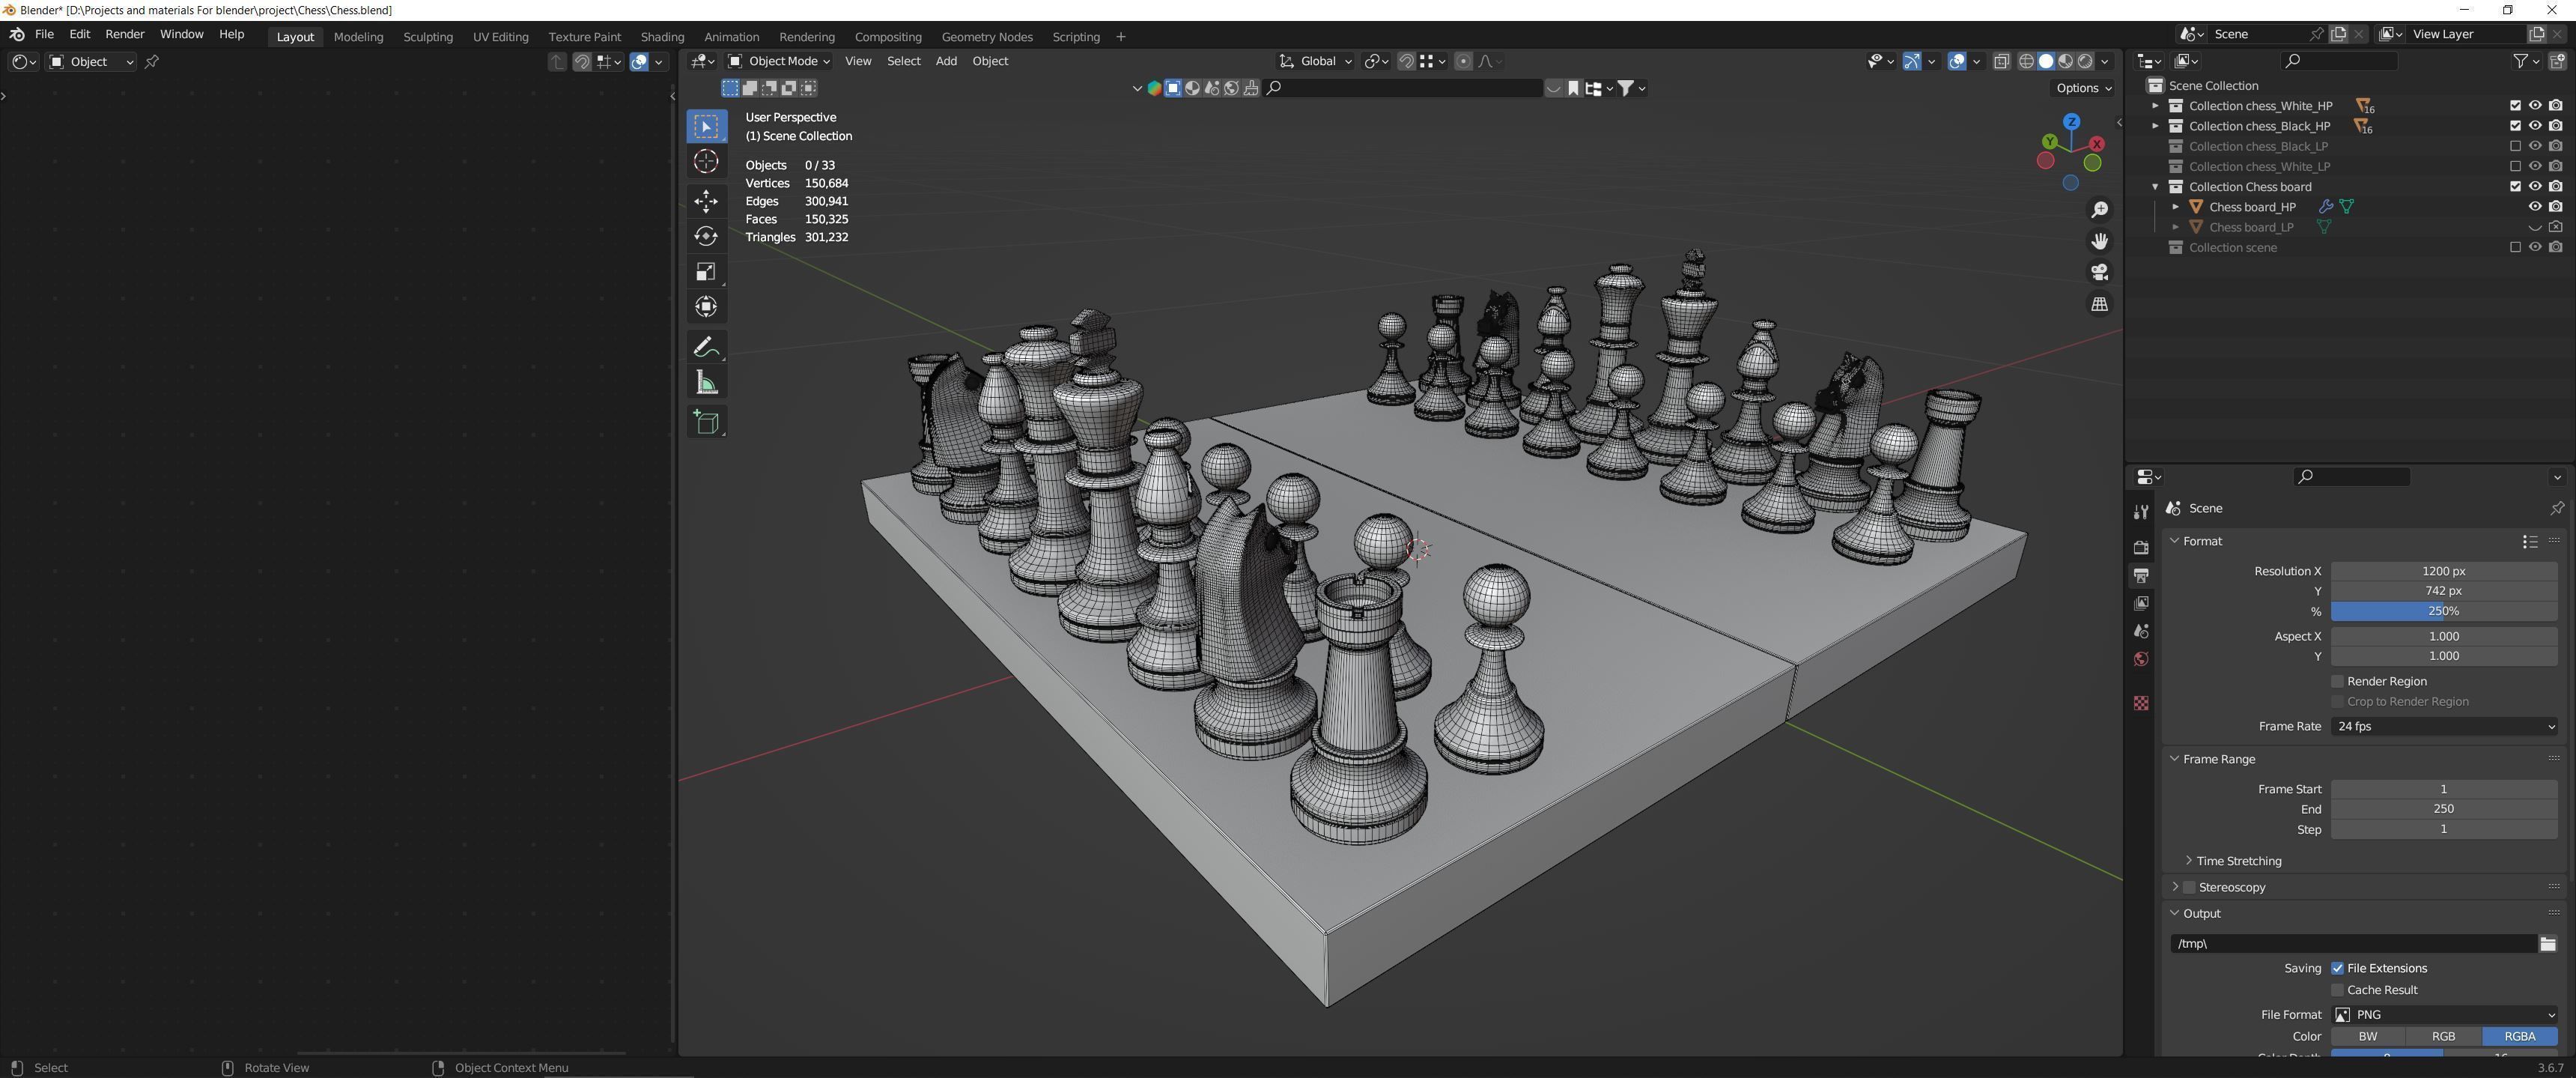Click the Blender logo menu icon

16,34
